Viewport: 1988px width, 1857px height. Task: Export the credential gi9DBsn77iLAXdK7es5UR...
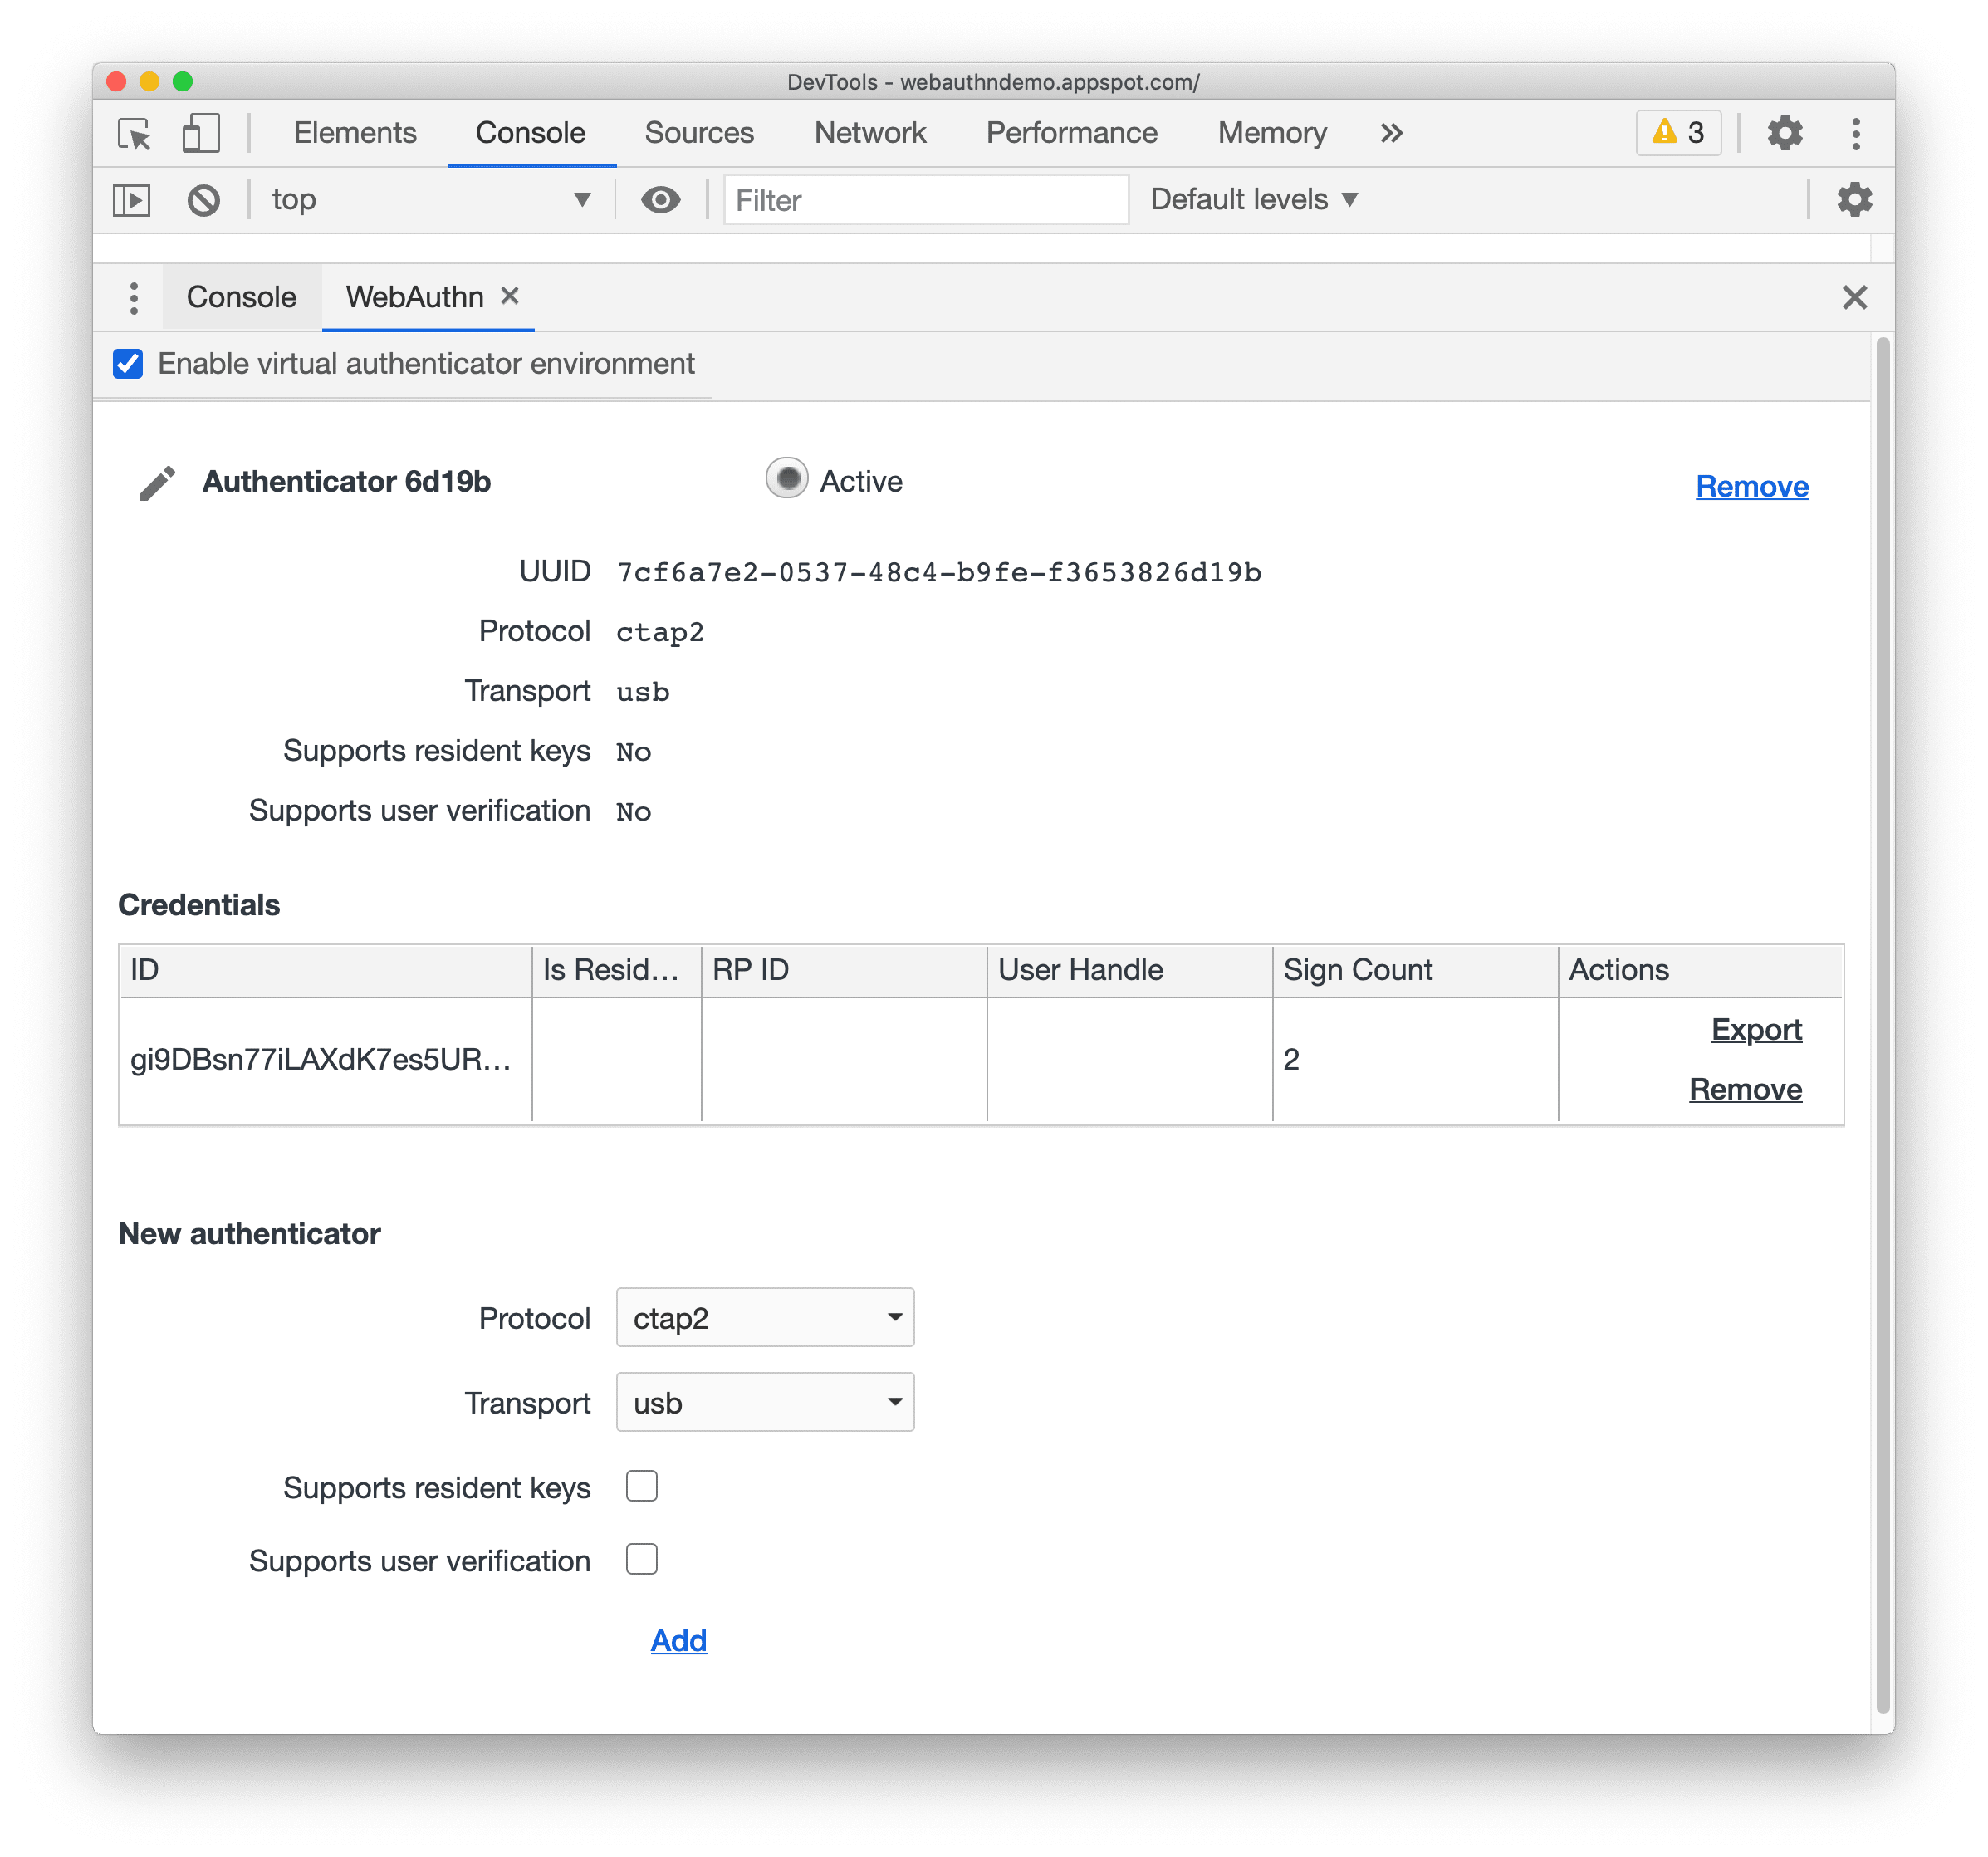(x=1754, y=1030)
